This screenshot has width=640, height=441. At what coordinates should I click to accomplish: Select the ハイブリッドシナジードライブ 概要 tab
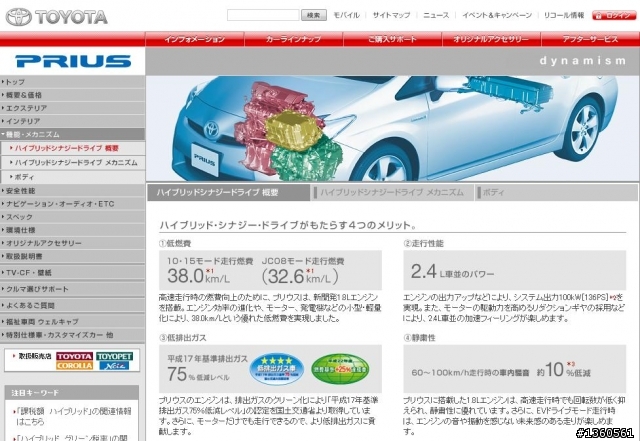pyautogui.click(x=228, y=192)
